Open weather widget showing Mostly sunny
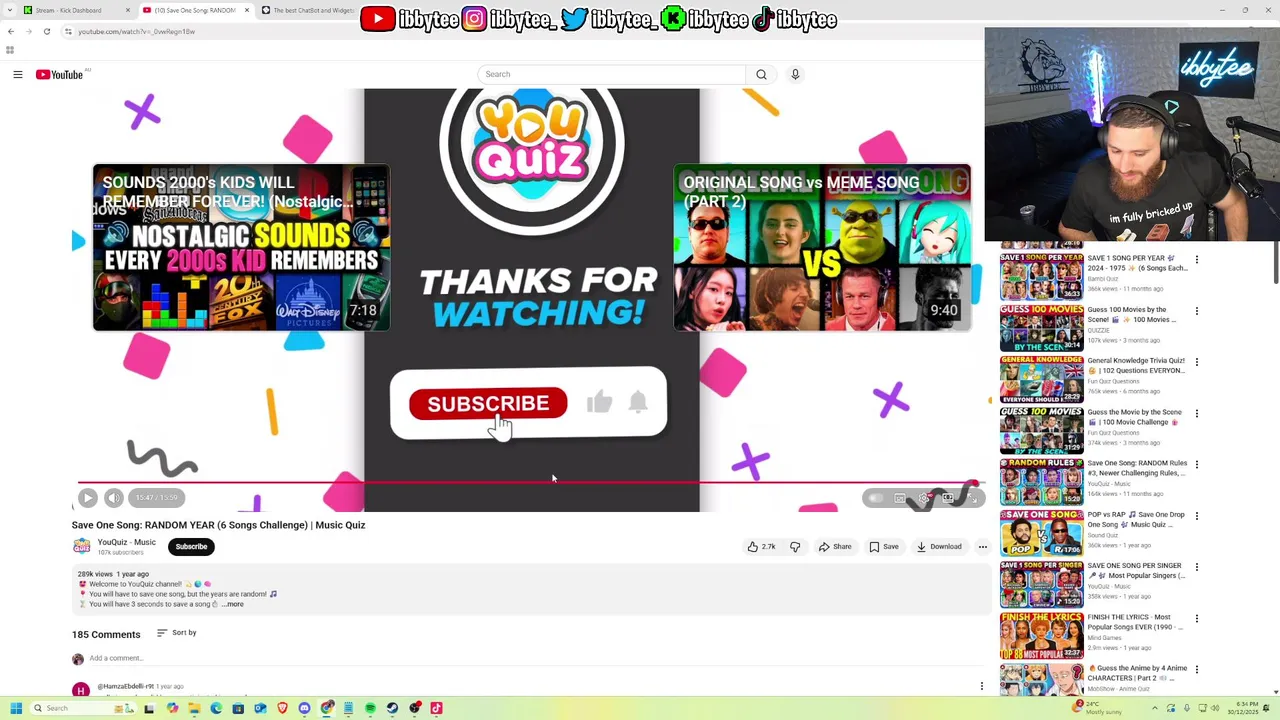The image size is (1280, 720). click(x=1099, y=708)
